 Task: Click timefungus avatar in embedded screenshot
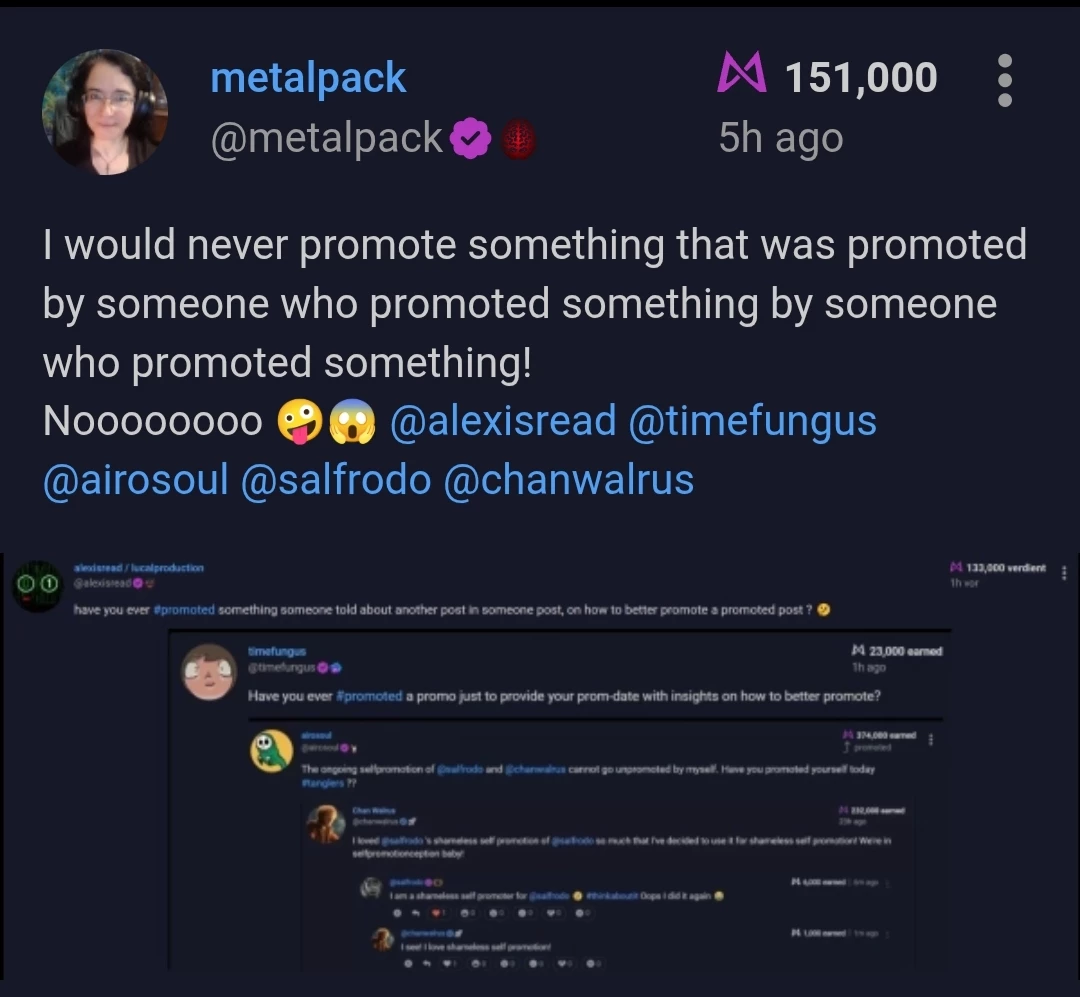pos(209,672)
